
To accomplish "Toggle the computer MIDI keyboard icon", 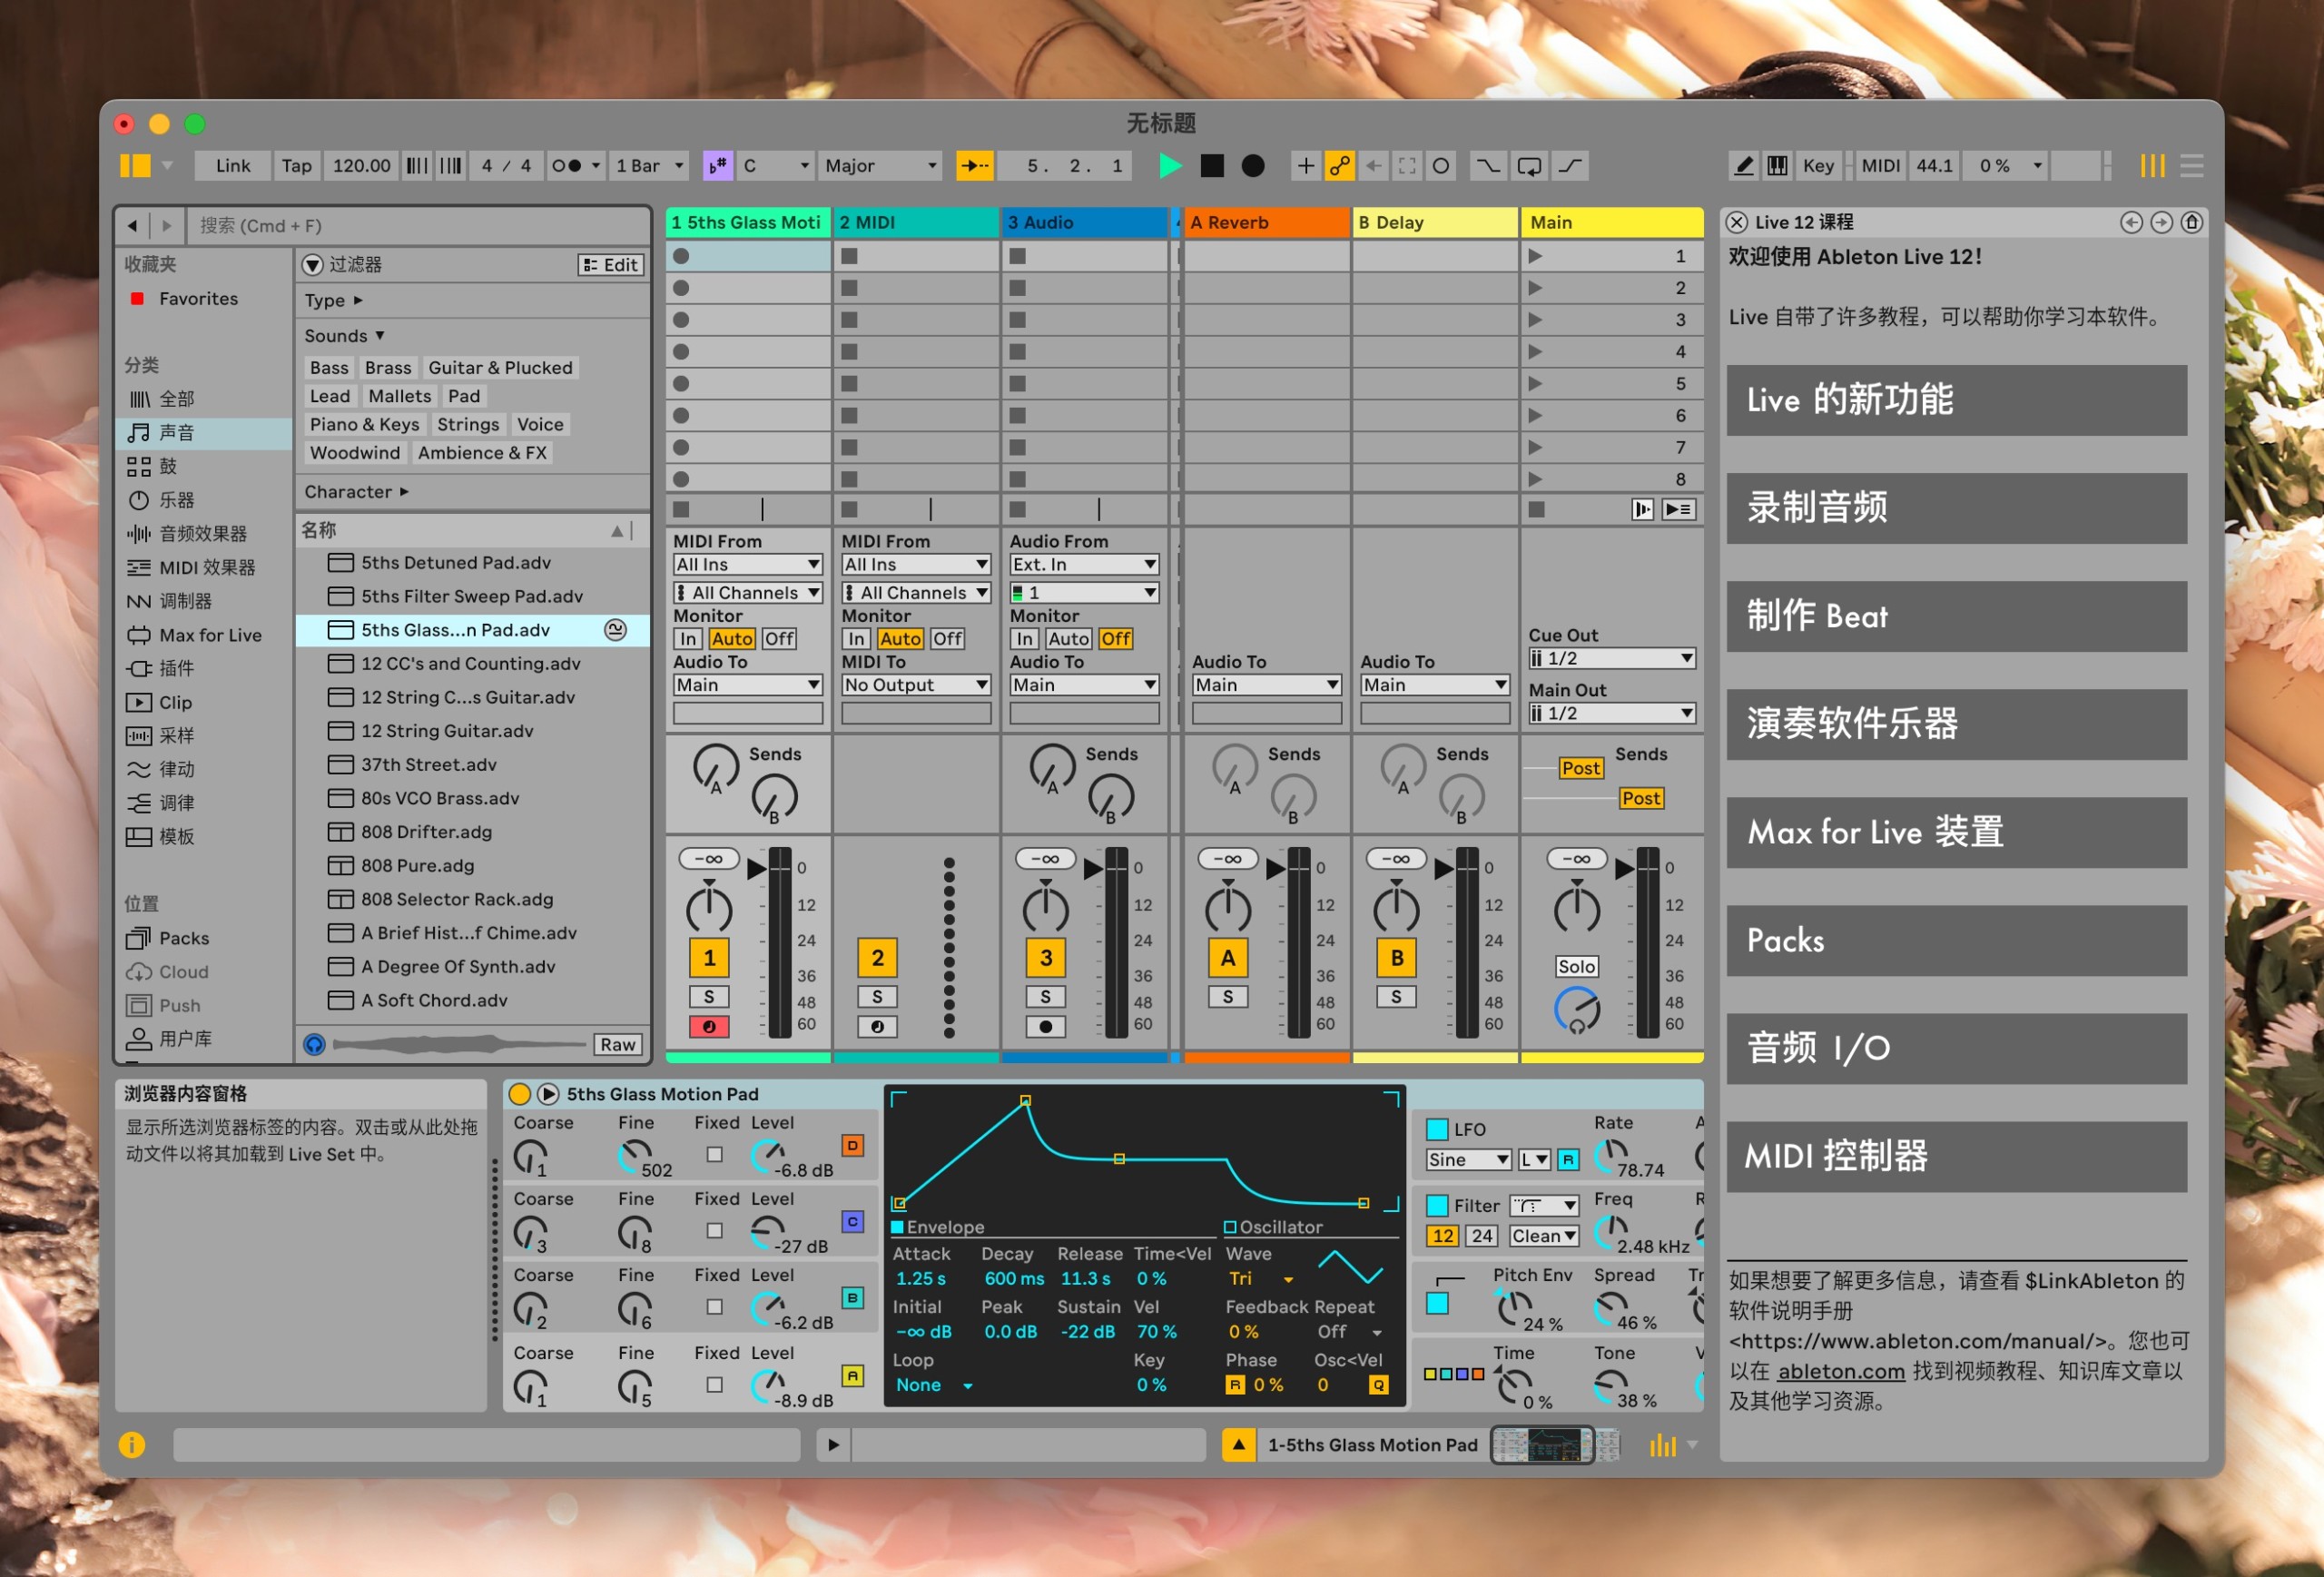I will pos(1778,166).
